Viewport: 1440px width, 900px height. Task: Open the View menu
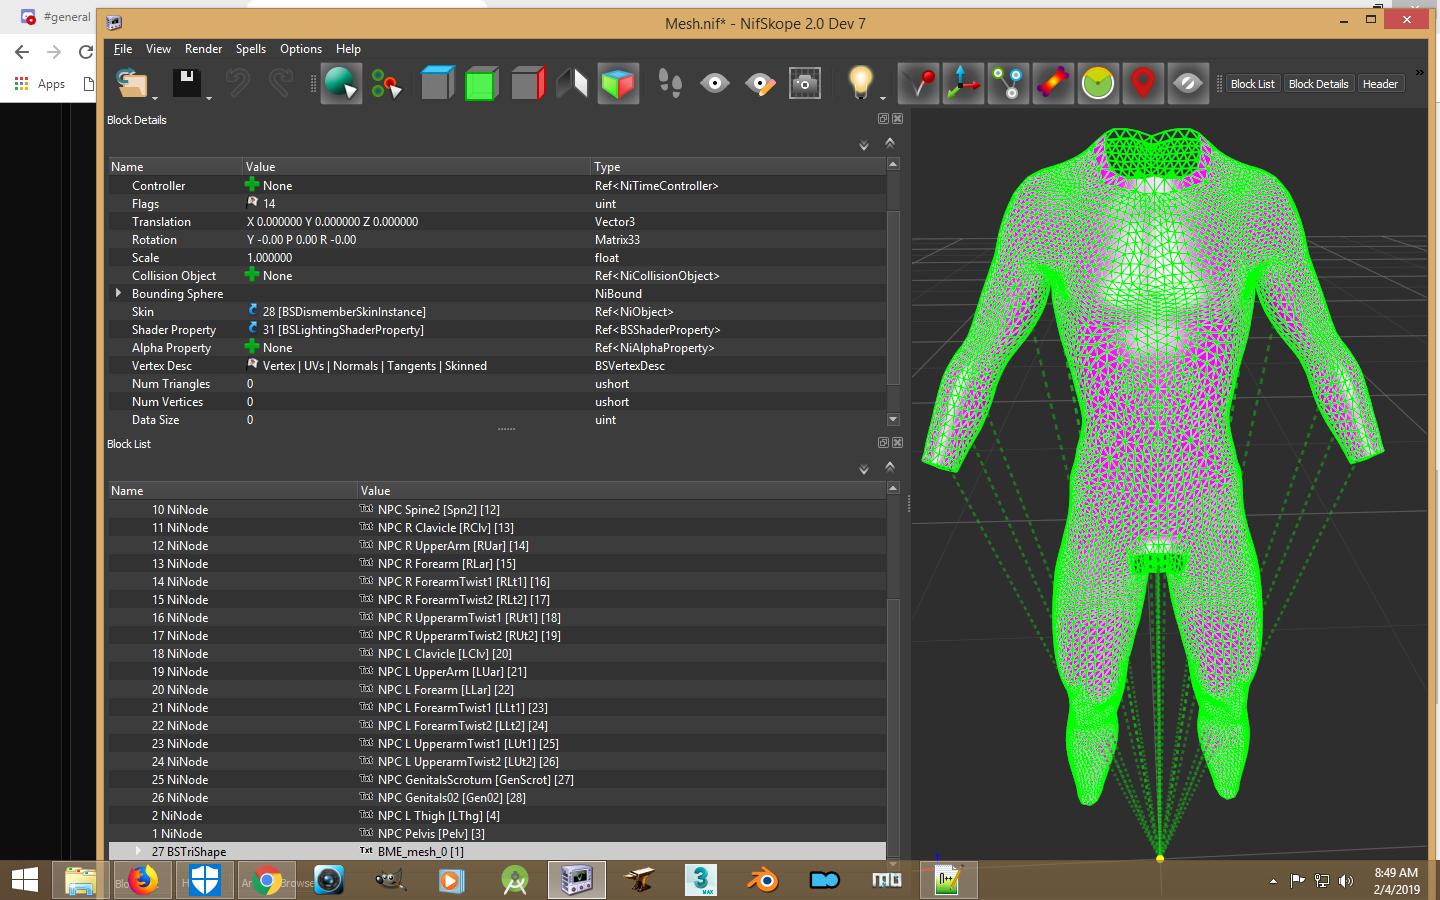click(158, 48)
